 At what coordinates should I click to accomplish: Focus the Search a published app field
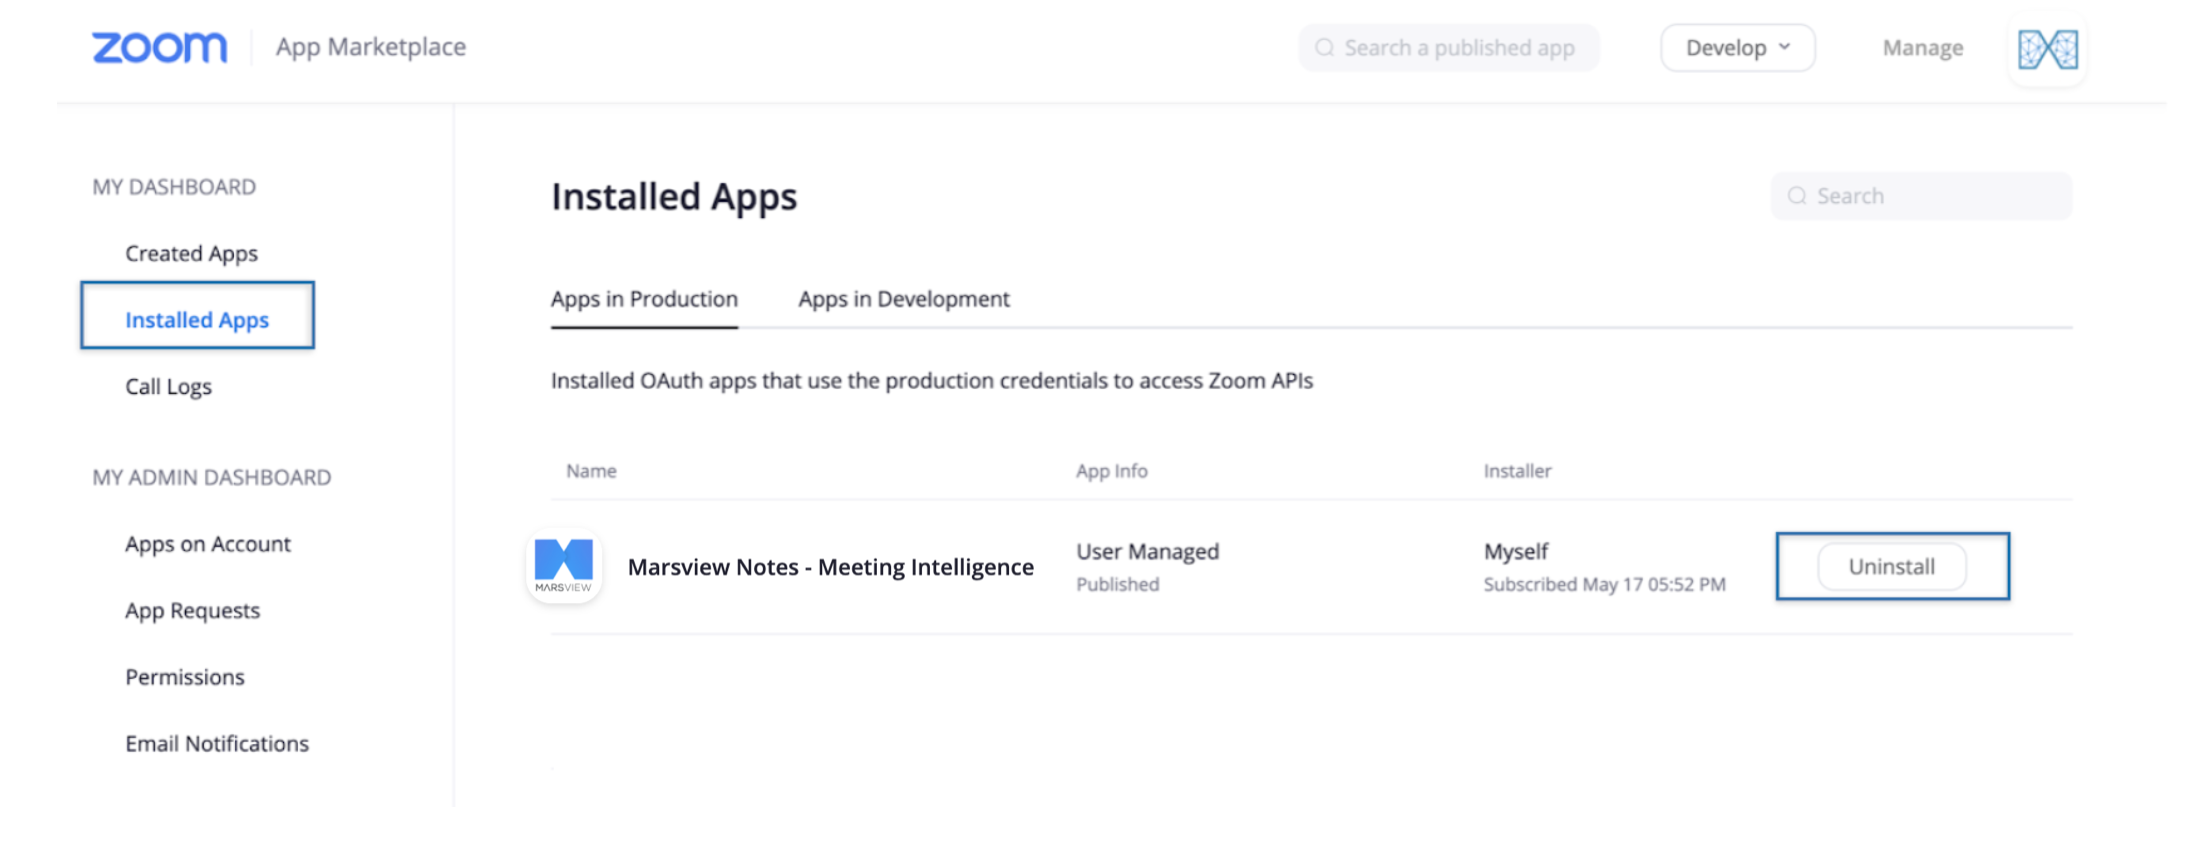click(1448, 48)
